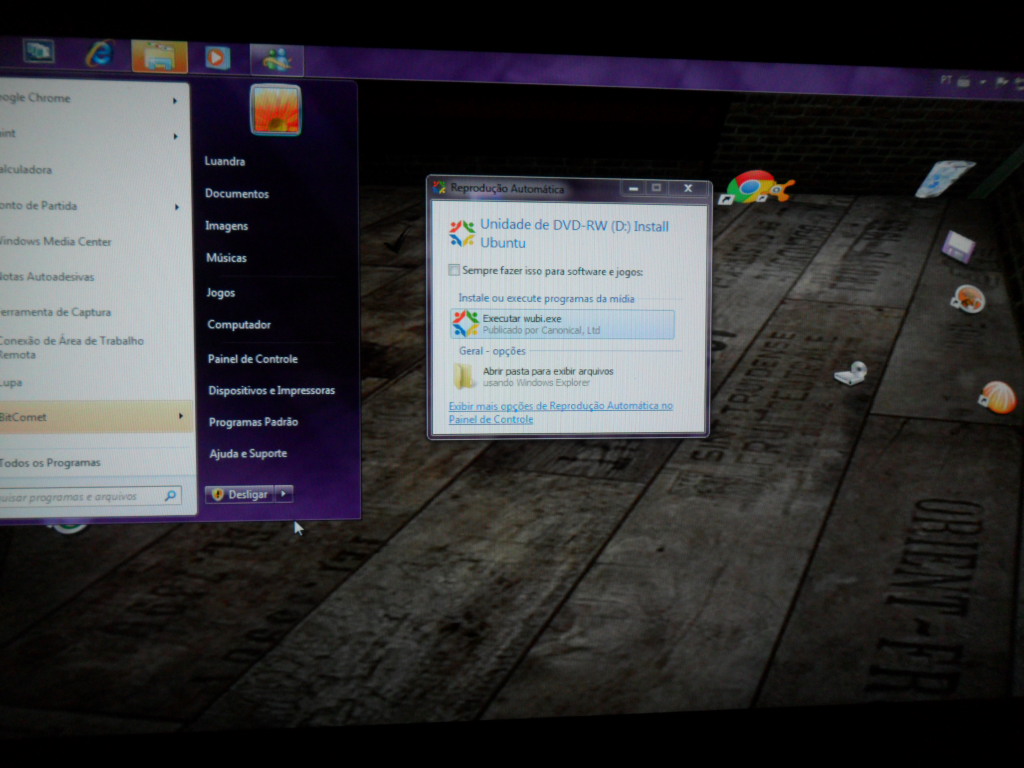Click the Desligar shutdown button

240,494
